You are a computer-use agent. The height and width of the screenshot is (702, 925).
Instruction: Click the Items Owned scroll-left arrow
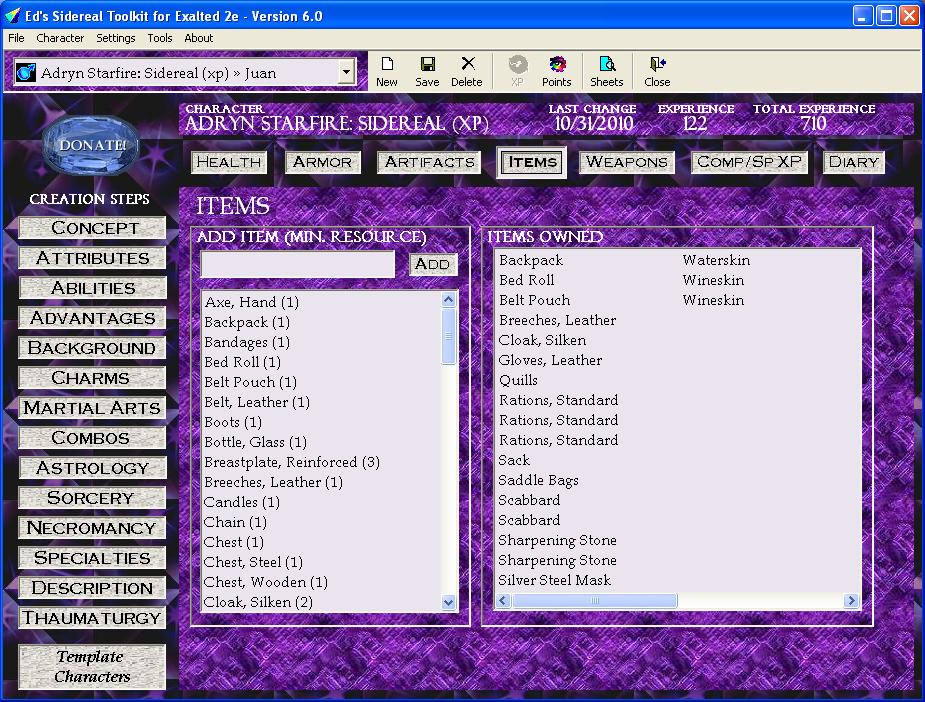pyautogui.click(x=503, y=601)
